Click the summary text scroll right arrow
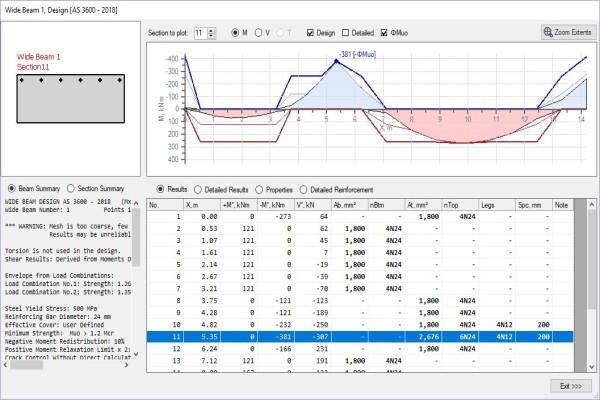 point(127,365)
